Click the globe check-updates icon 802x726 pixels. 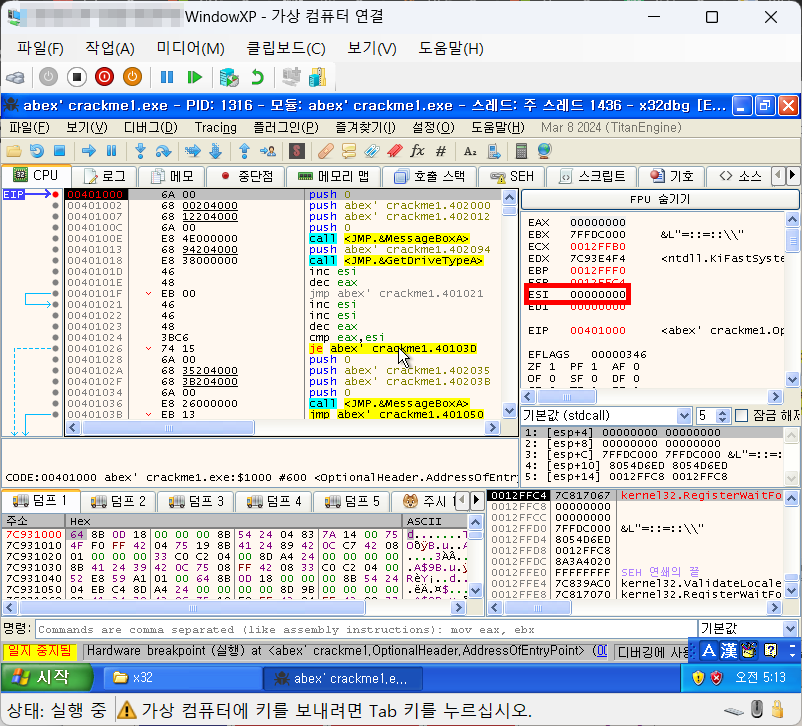click(544, 151)
